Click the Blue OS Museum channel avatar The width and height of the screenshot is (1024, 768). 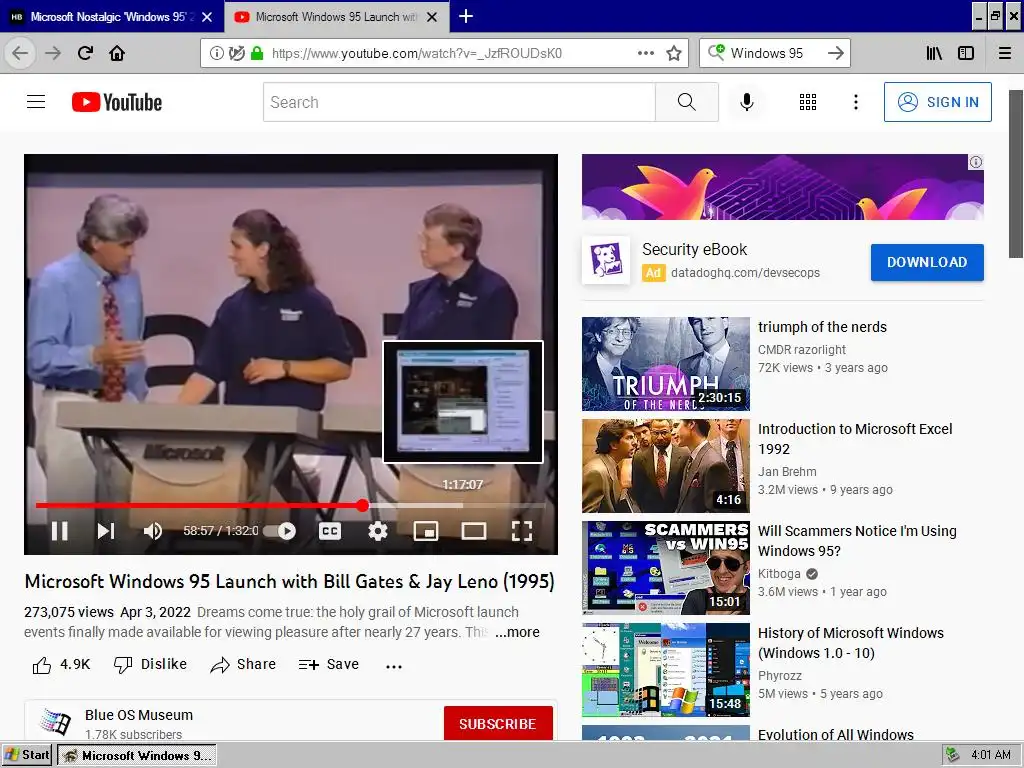56,722
